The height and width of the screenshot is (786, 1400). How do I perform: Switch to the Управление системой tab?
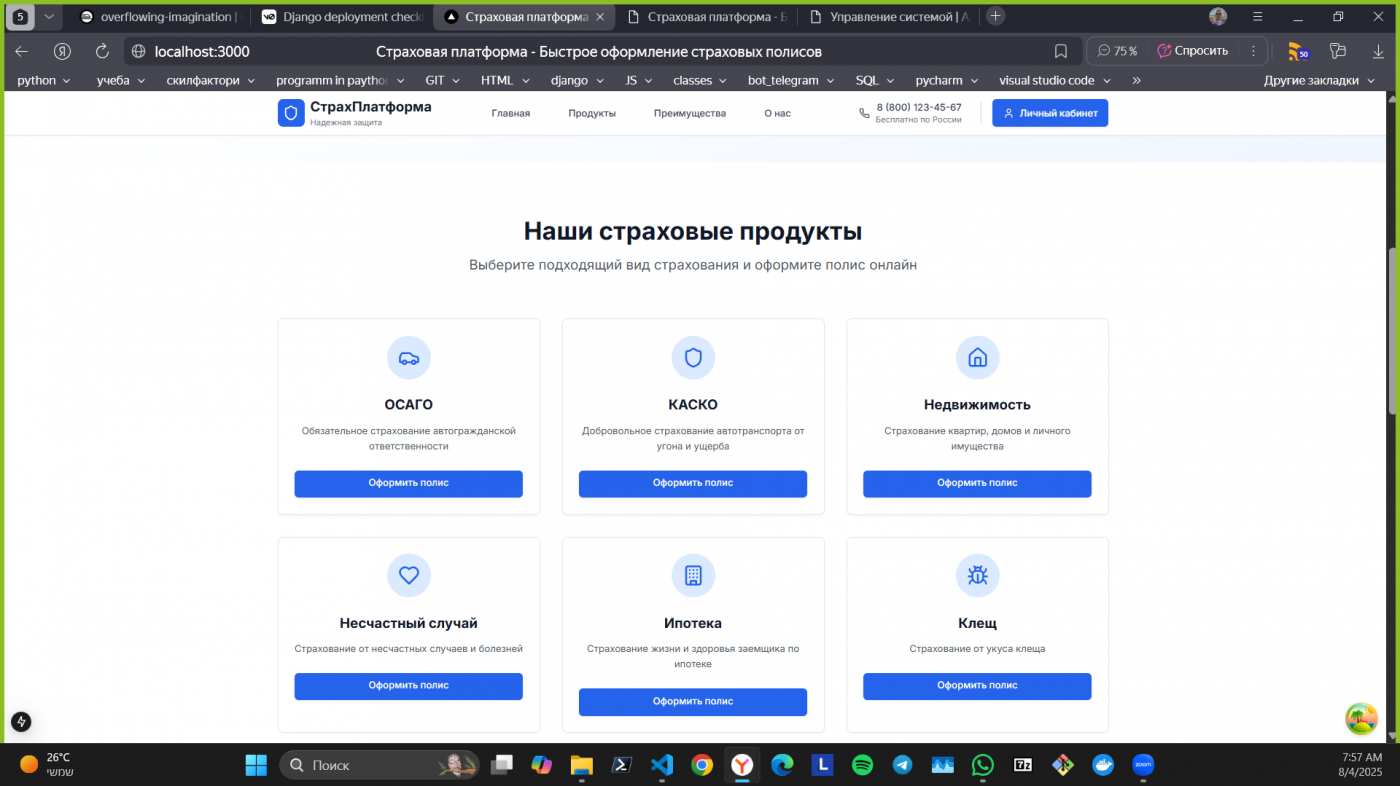[890, 17]
